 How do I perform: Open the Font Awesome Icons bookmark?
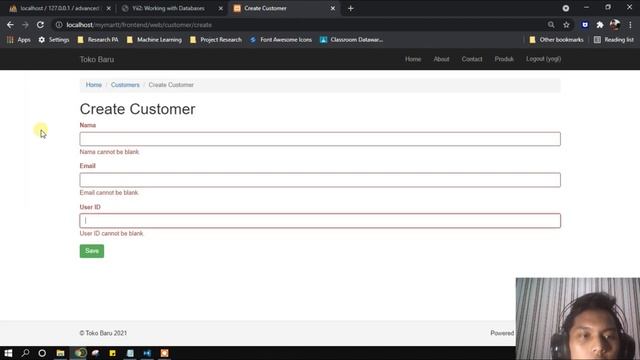pyautogui.click(x=281, y=40)
